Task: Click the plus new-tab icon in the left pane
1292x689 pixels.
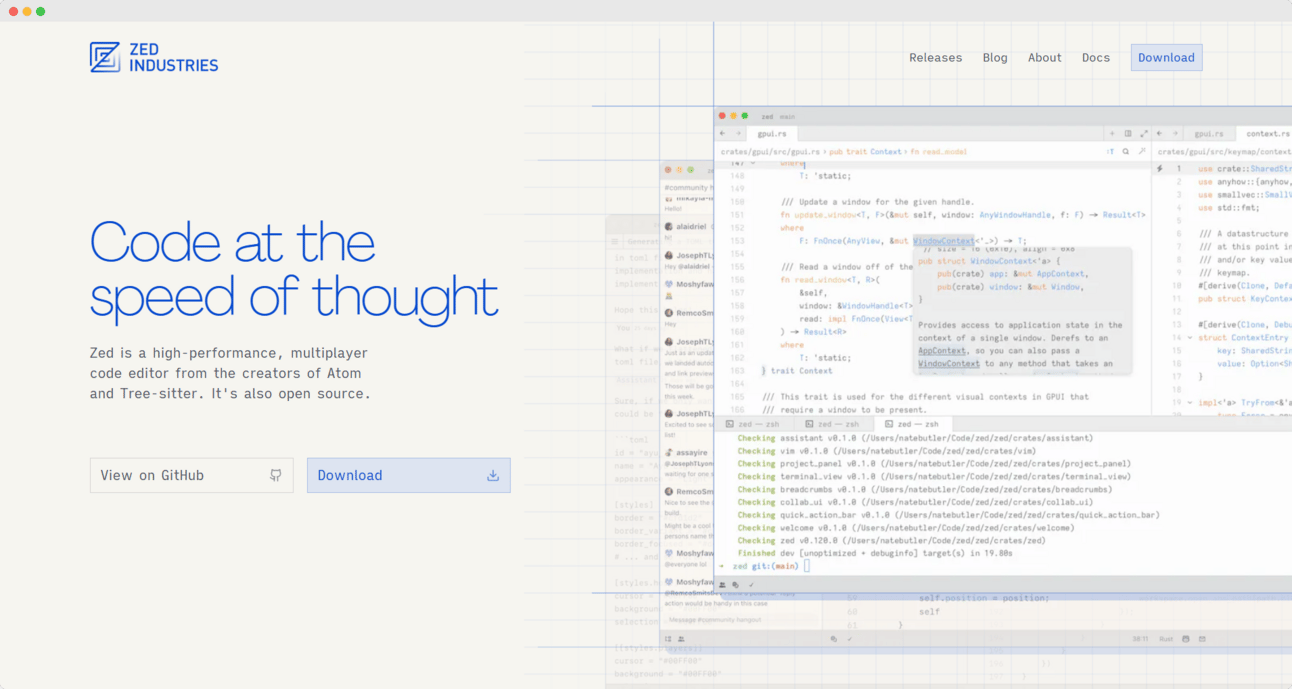Action: coord(1112,134)
